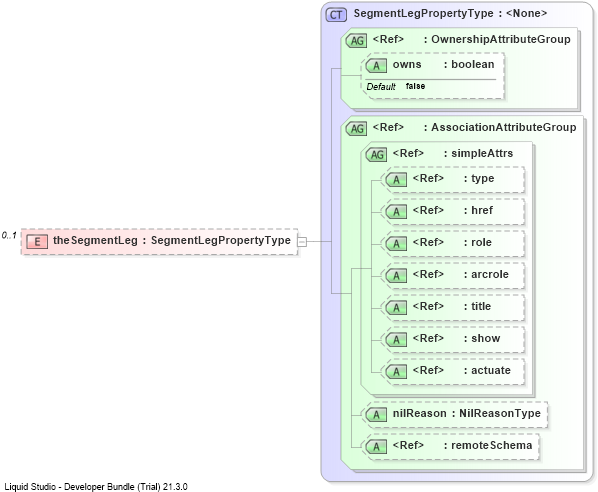Collapse theSegmentLeg element with the minus box
The image size is (598, 492).
(302, 241)
